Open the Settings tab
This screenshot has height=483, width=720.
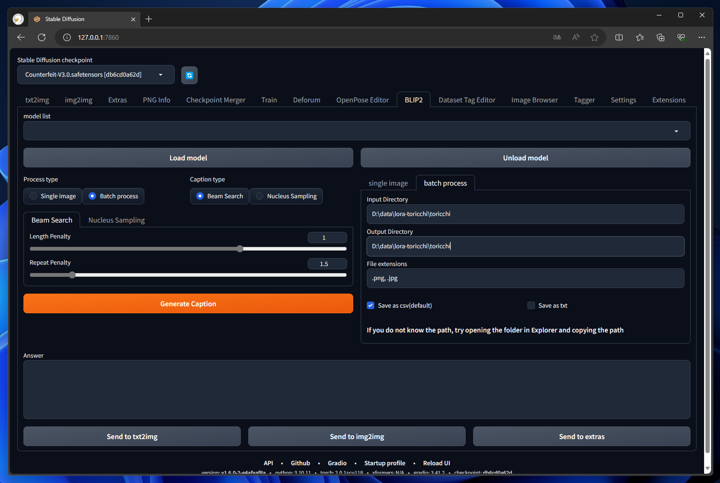[623, 100]
